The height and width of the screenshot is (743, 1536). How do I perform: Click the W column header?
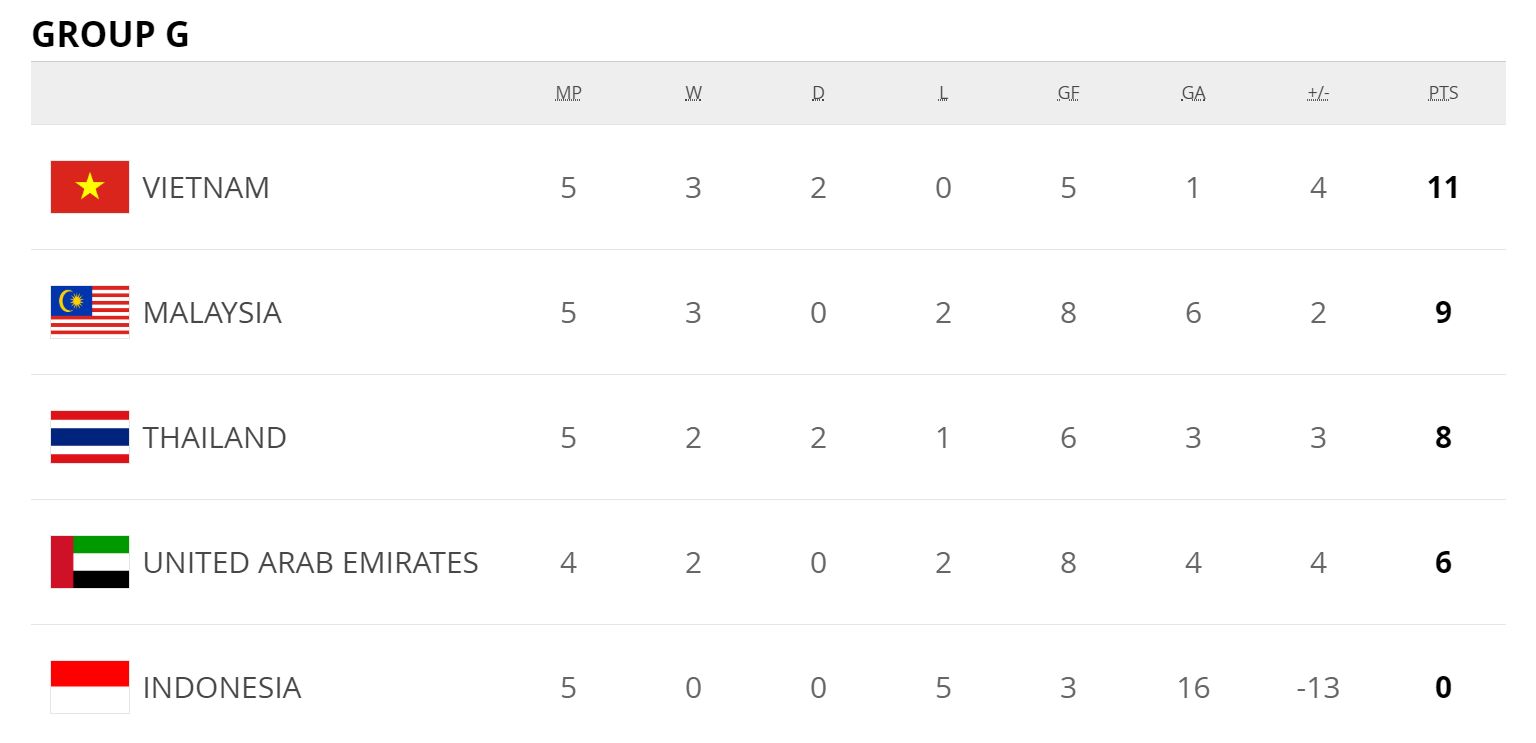click(x=693, y=93)
